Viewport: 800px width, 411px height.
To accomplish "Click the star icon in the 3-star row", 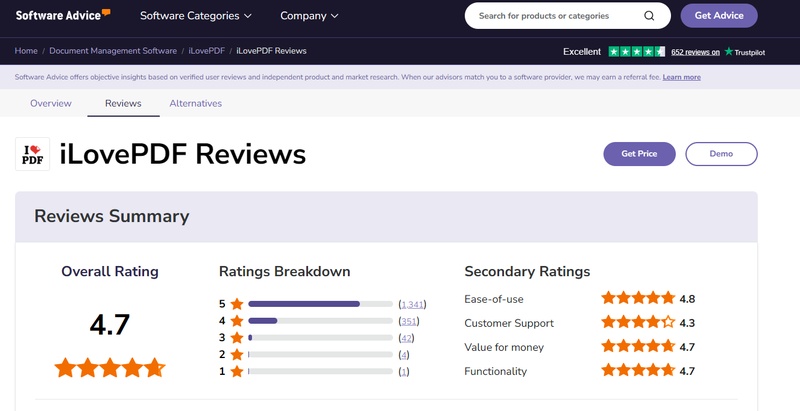I will point(237,338).
